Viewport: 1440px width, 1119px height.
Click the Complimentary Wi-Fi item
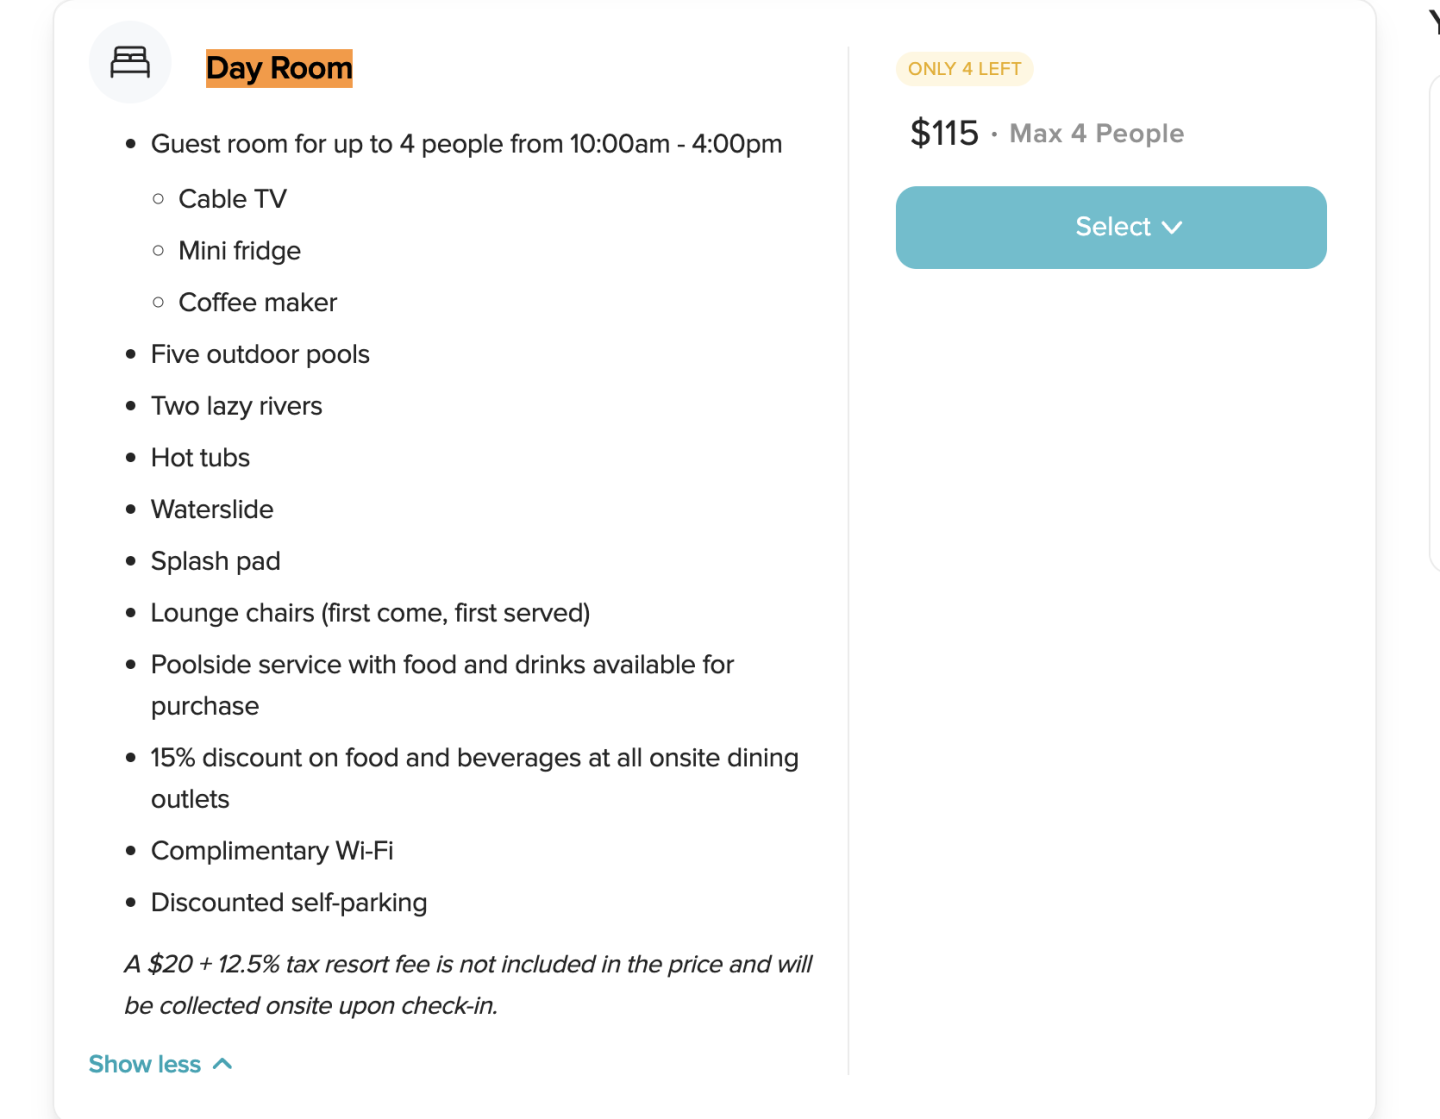(272, 851)
